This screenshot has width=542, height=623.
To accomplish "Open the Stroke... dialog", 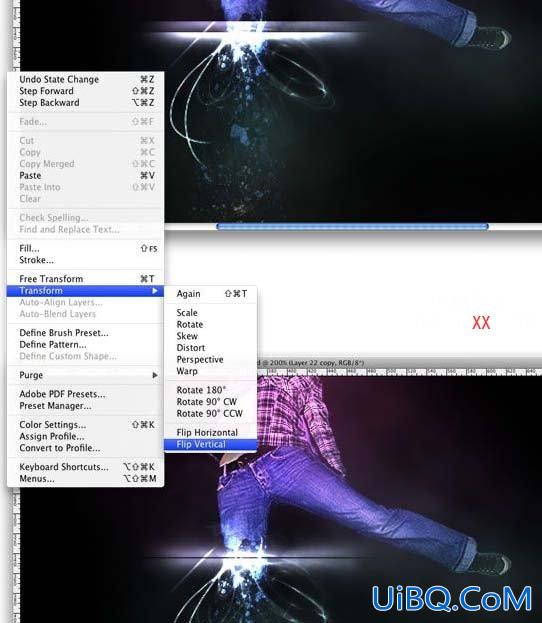I will 85,260.
